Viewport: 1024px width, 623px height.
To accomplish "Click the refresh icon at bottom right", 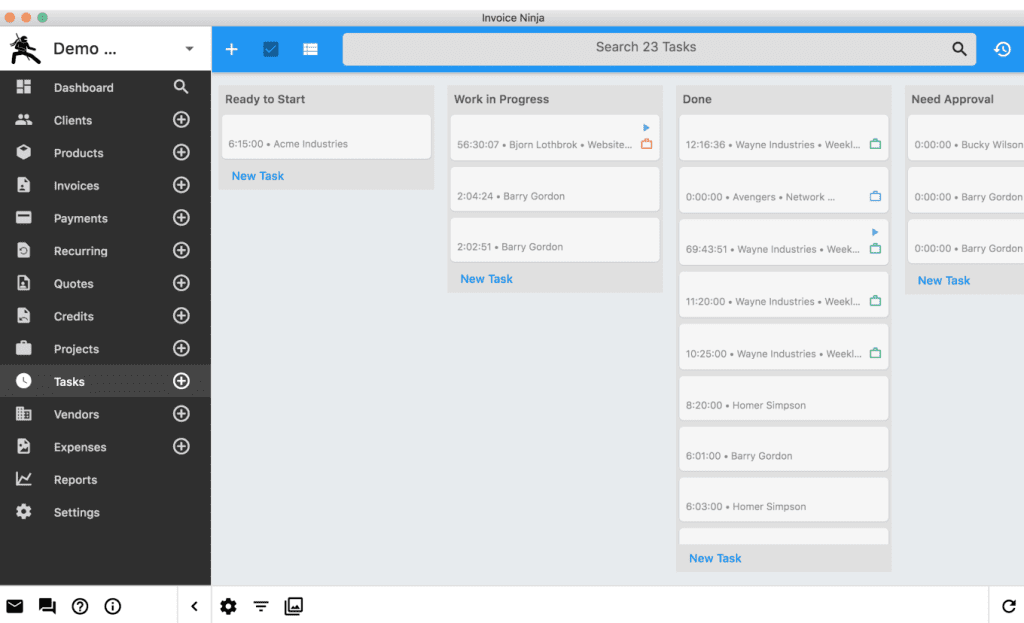I will pos(1008,606).
